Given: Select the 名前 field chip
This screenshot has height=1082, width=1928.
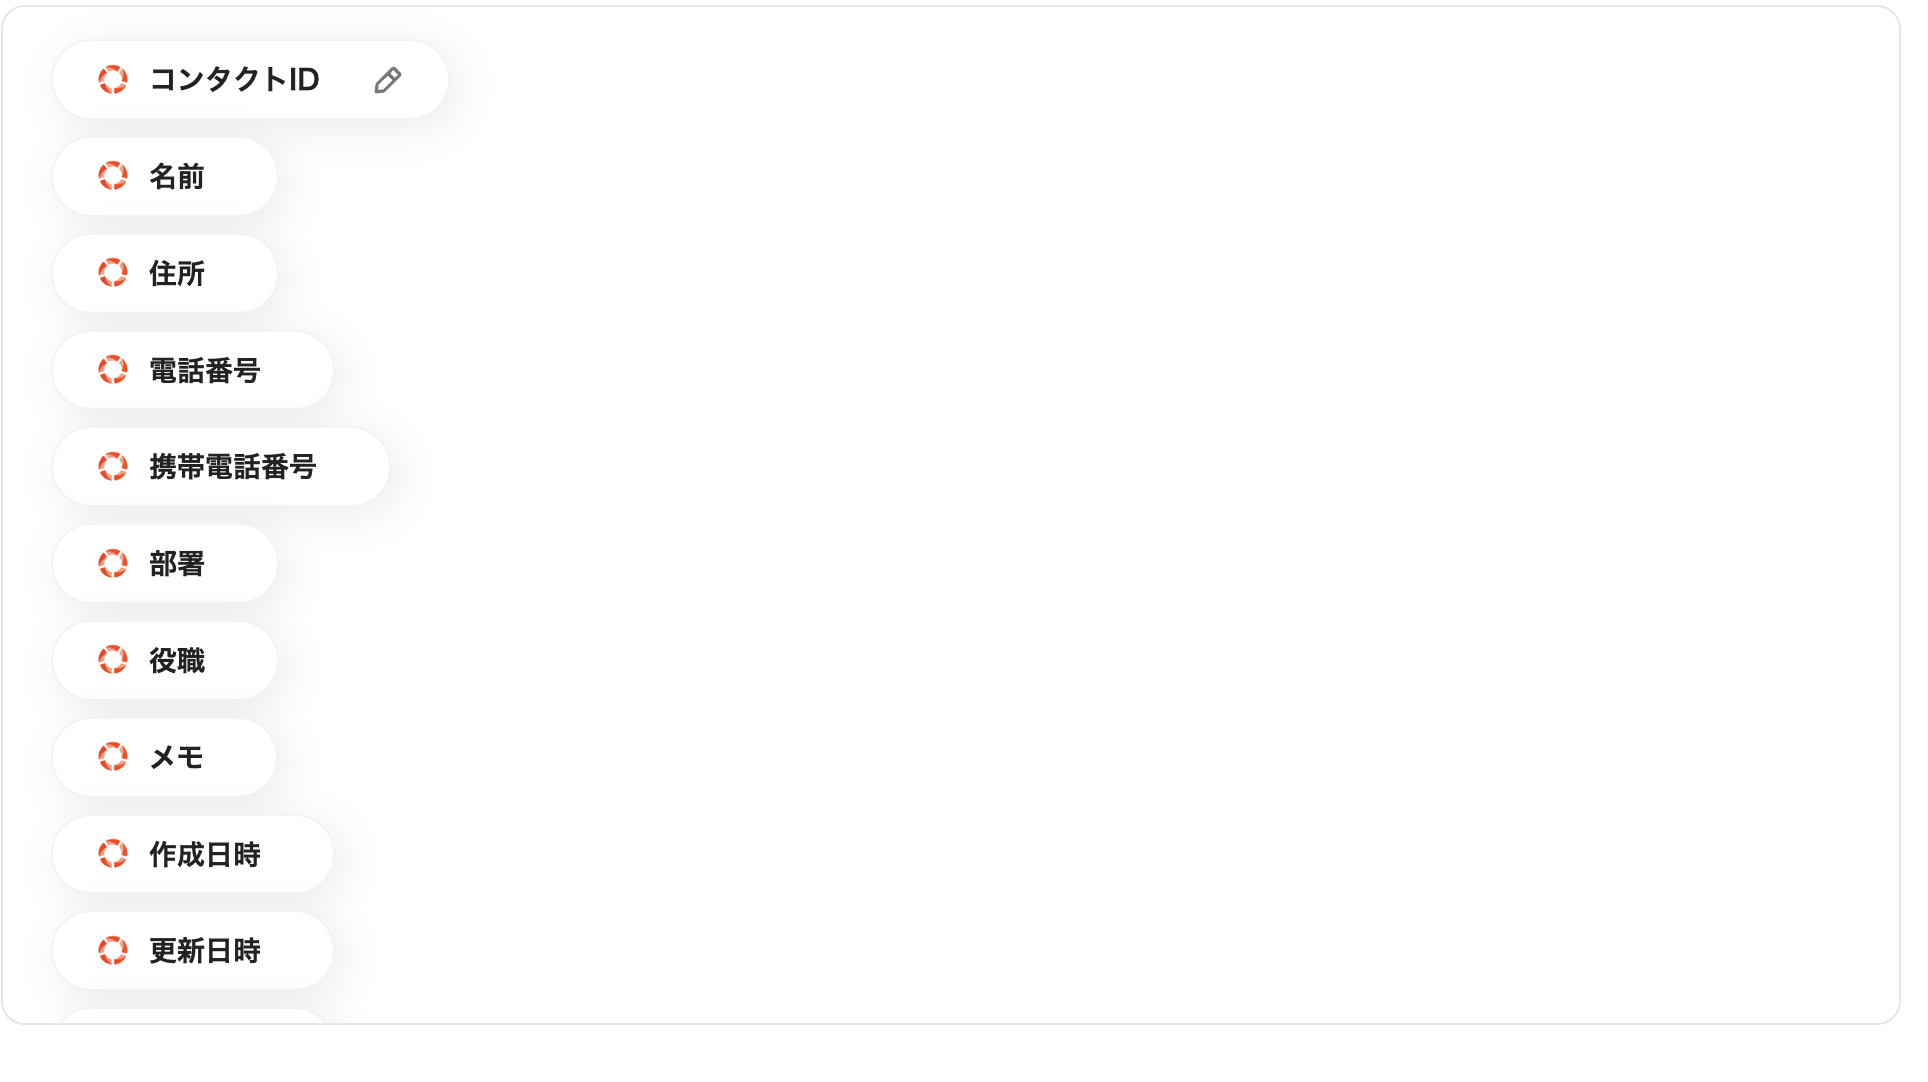Looking at the screenshot, I should click(165, 176).
